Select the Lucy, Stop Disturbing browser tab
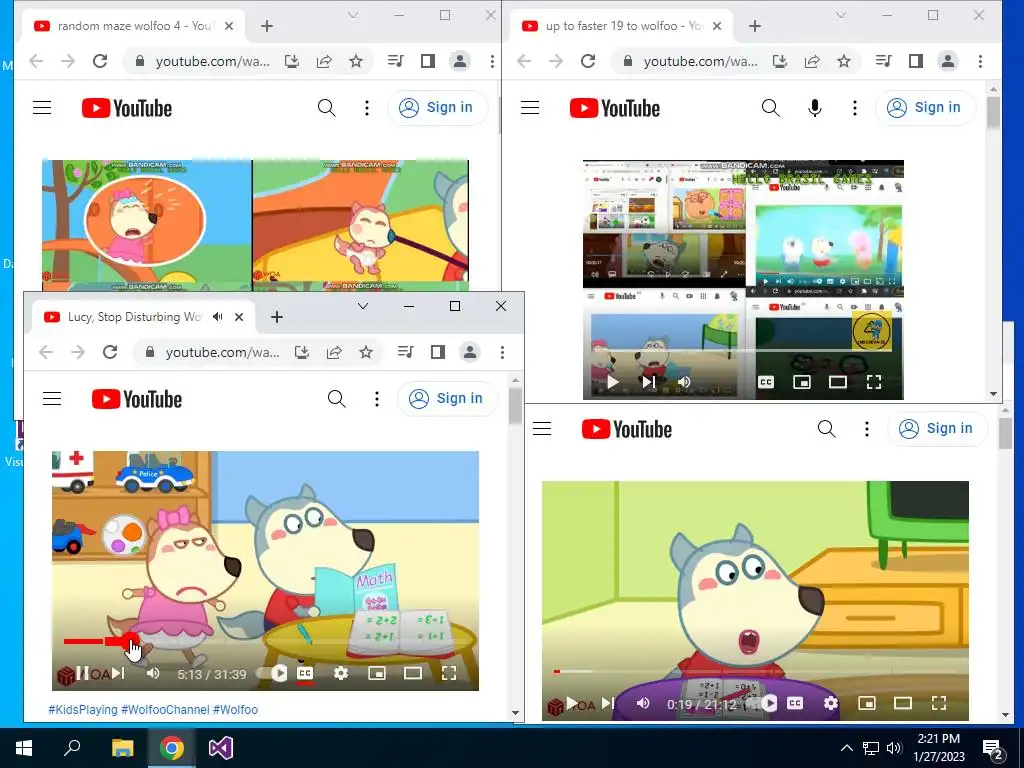The height and width of the screenshot is (768, 1024). 133,317
